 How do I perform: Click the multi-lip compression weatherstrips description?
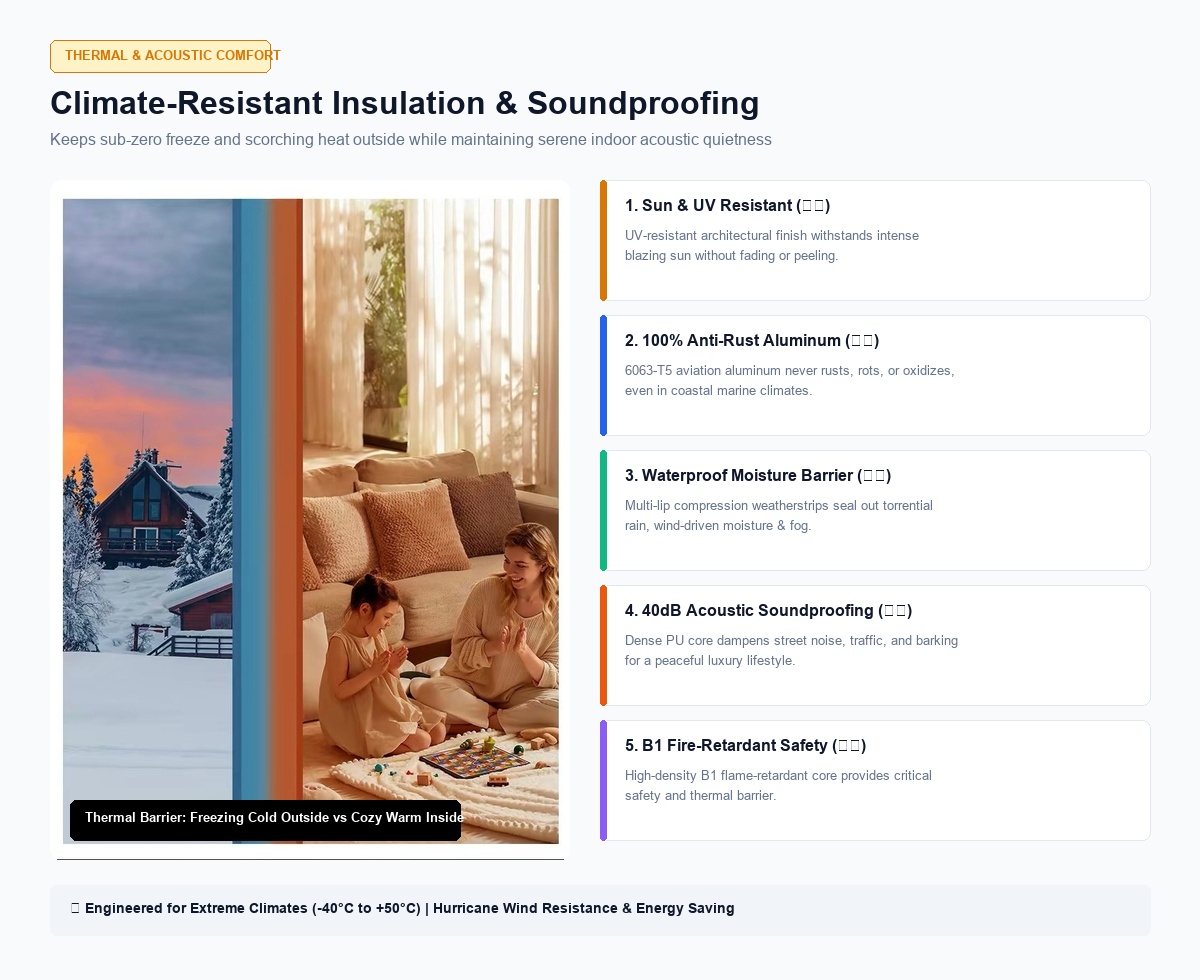[779, 516]
